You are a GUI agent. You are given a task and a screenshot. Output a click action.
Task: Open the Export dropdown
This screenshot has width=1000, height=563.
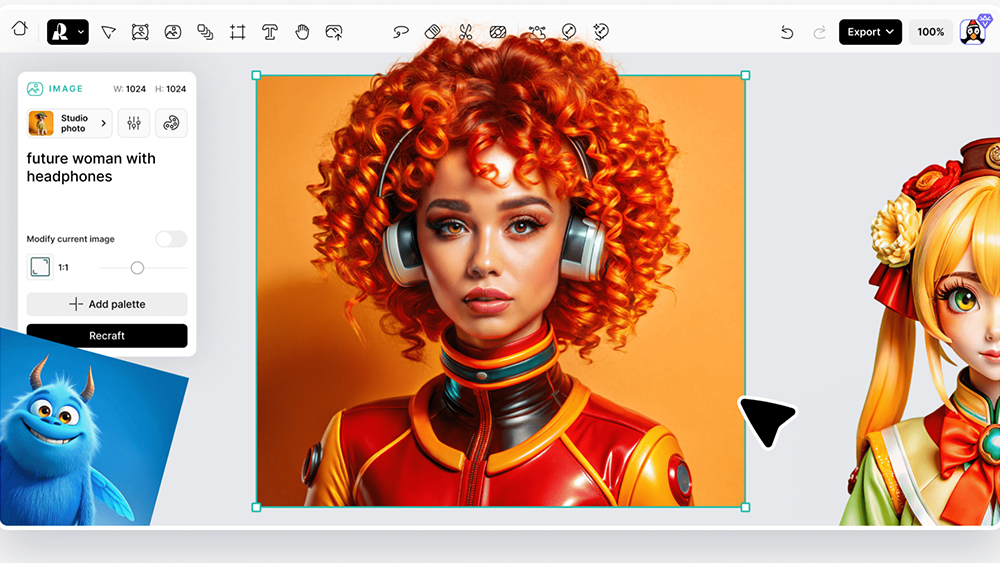(x=870, y=32)
